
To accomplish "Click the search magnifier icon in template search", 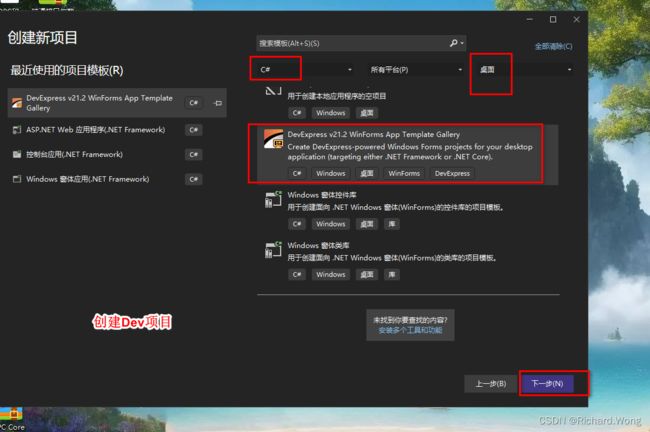I will coord(454,43).
